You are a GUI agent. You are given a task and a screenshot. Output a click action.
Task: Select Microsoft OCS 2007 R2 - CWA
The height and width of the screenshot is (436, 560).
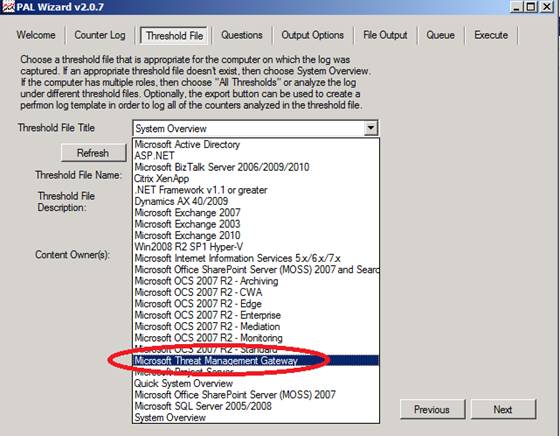tap(255, 292)
